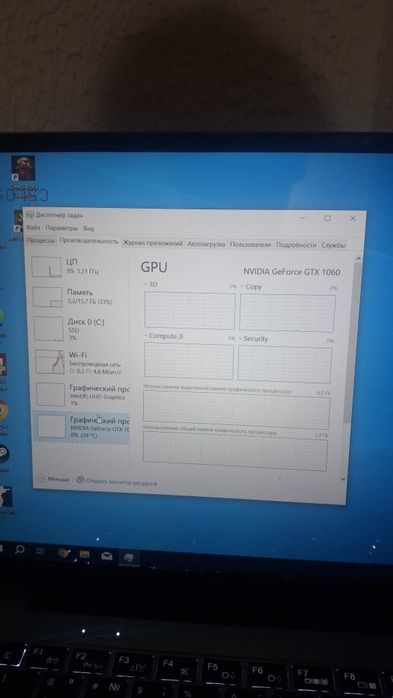Click the vertical scrollbar thumb in GPU pane
393x698 pixels.
pos(352,343)
